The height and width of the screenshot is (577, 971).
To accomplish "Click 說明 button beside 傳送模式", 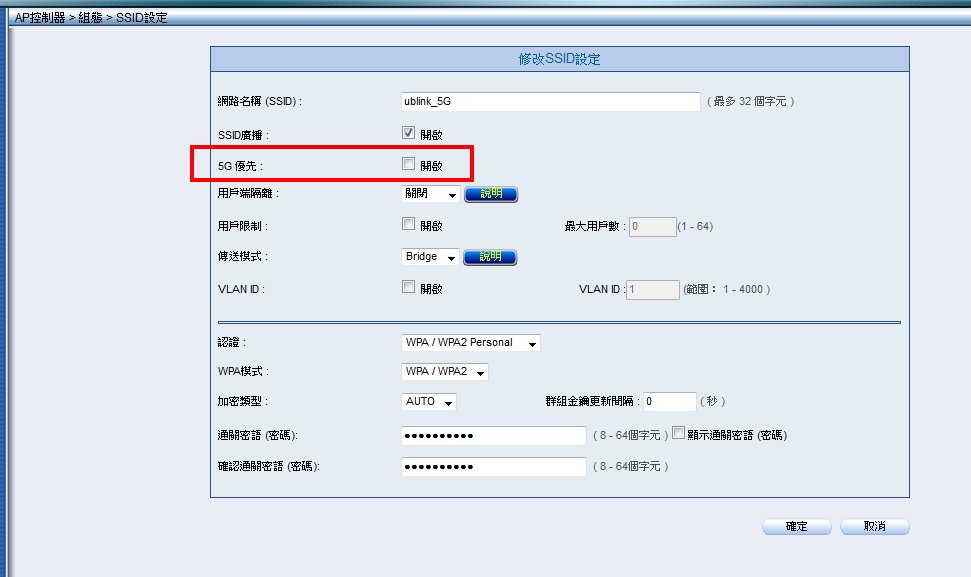I will (491, 257).
